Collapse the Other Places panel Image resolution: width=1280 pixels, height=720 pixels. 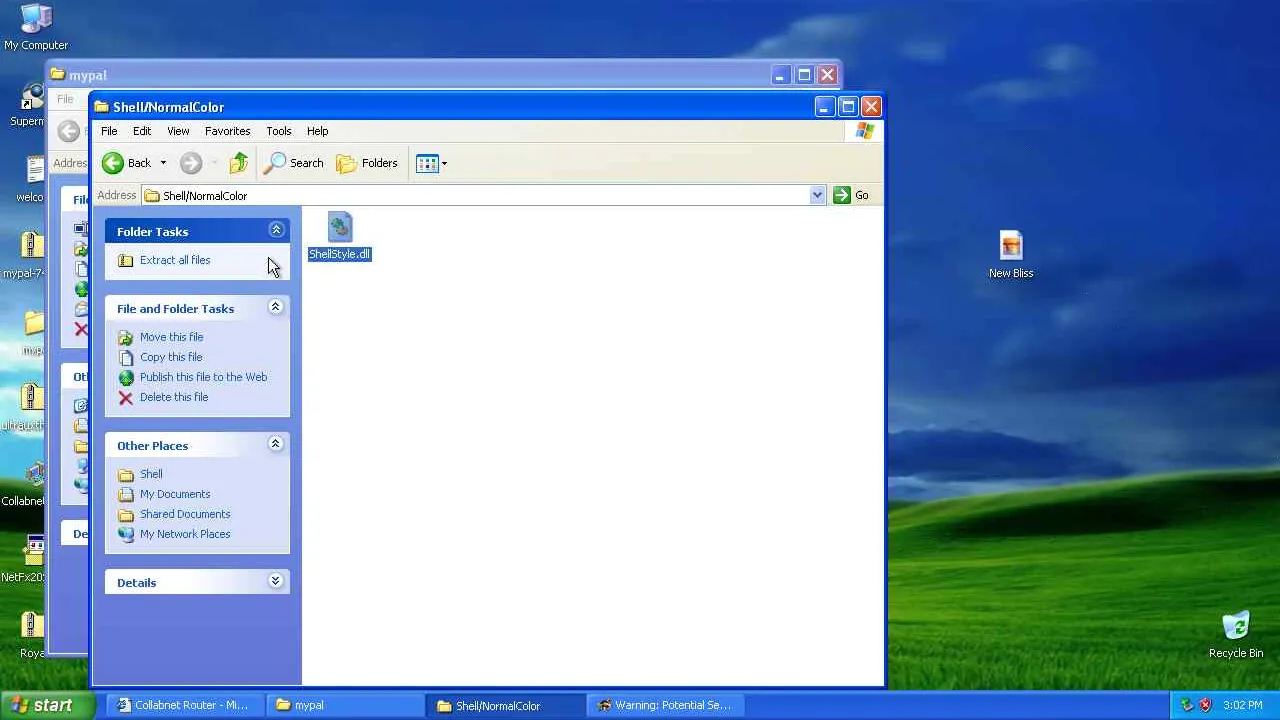pos(276,444)
